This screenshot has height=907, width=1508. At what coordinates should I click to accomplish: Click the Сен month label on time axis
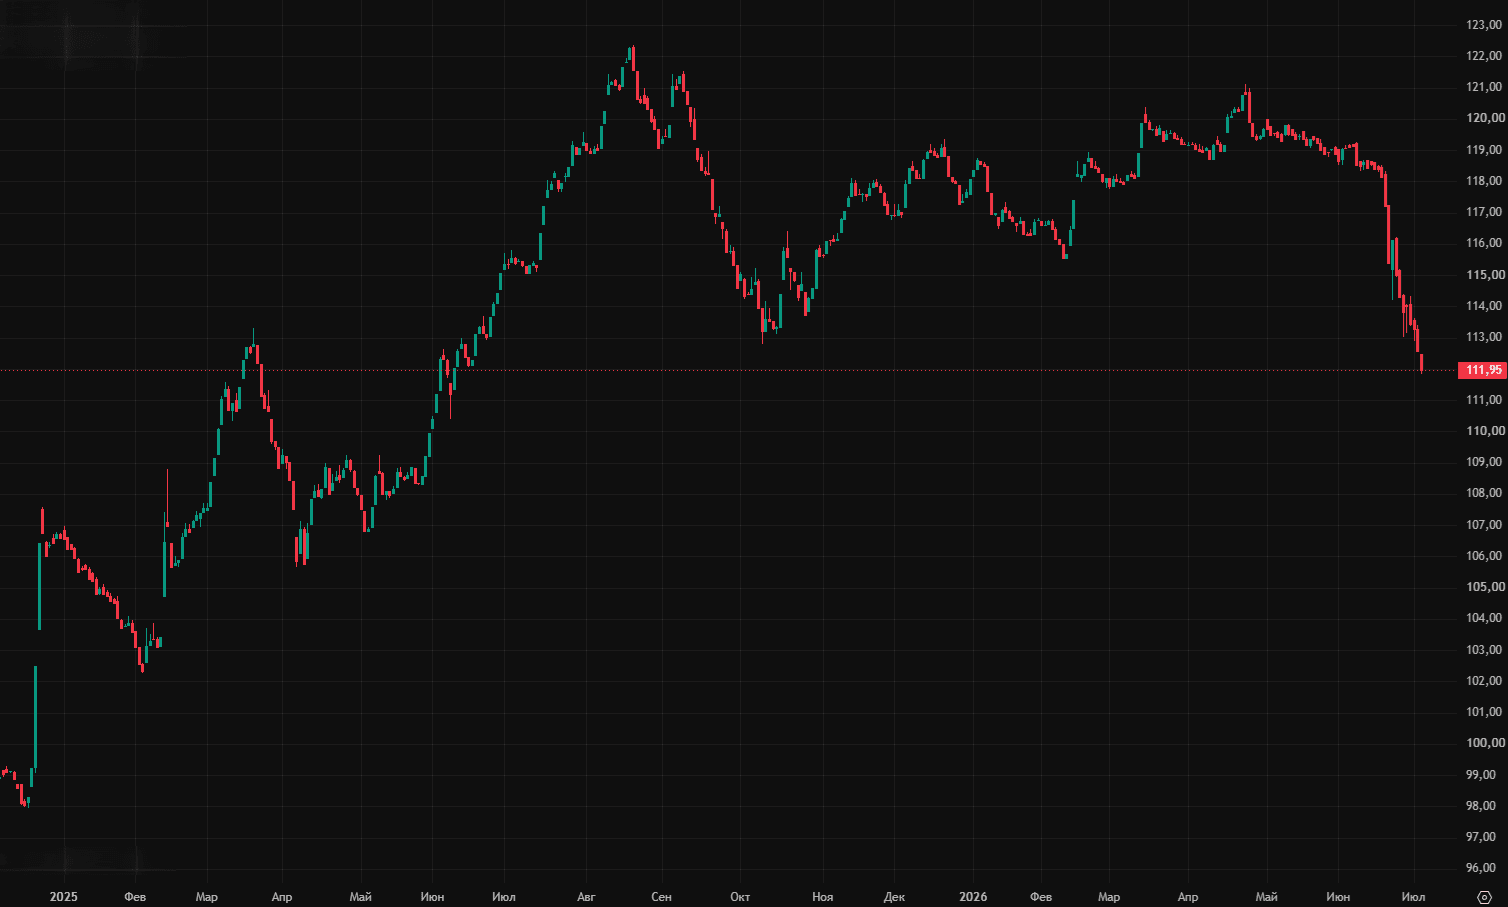(661, 897)
